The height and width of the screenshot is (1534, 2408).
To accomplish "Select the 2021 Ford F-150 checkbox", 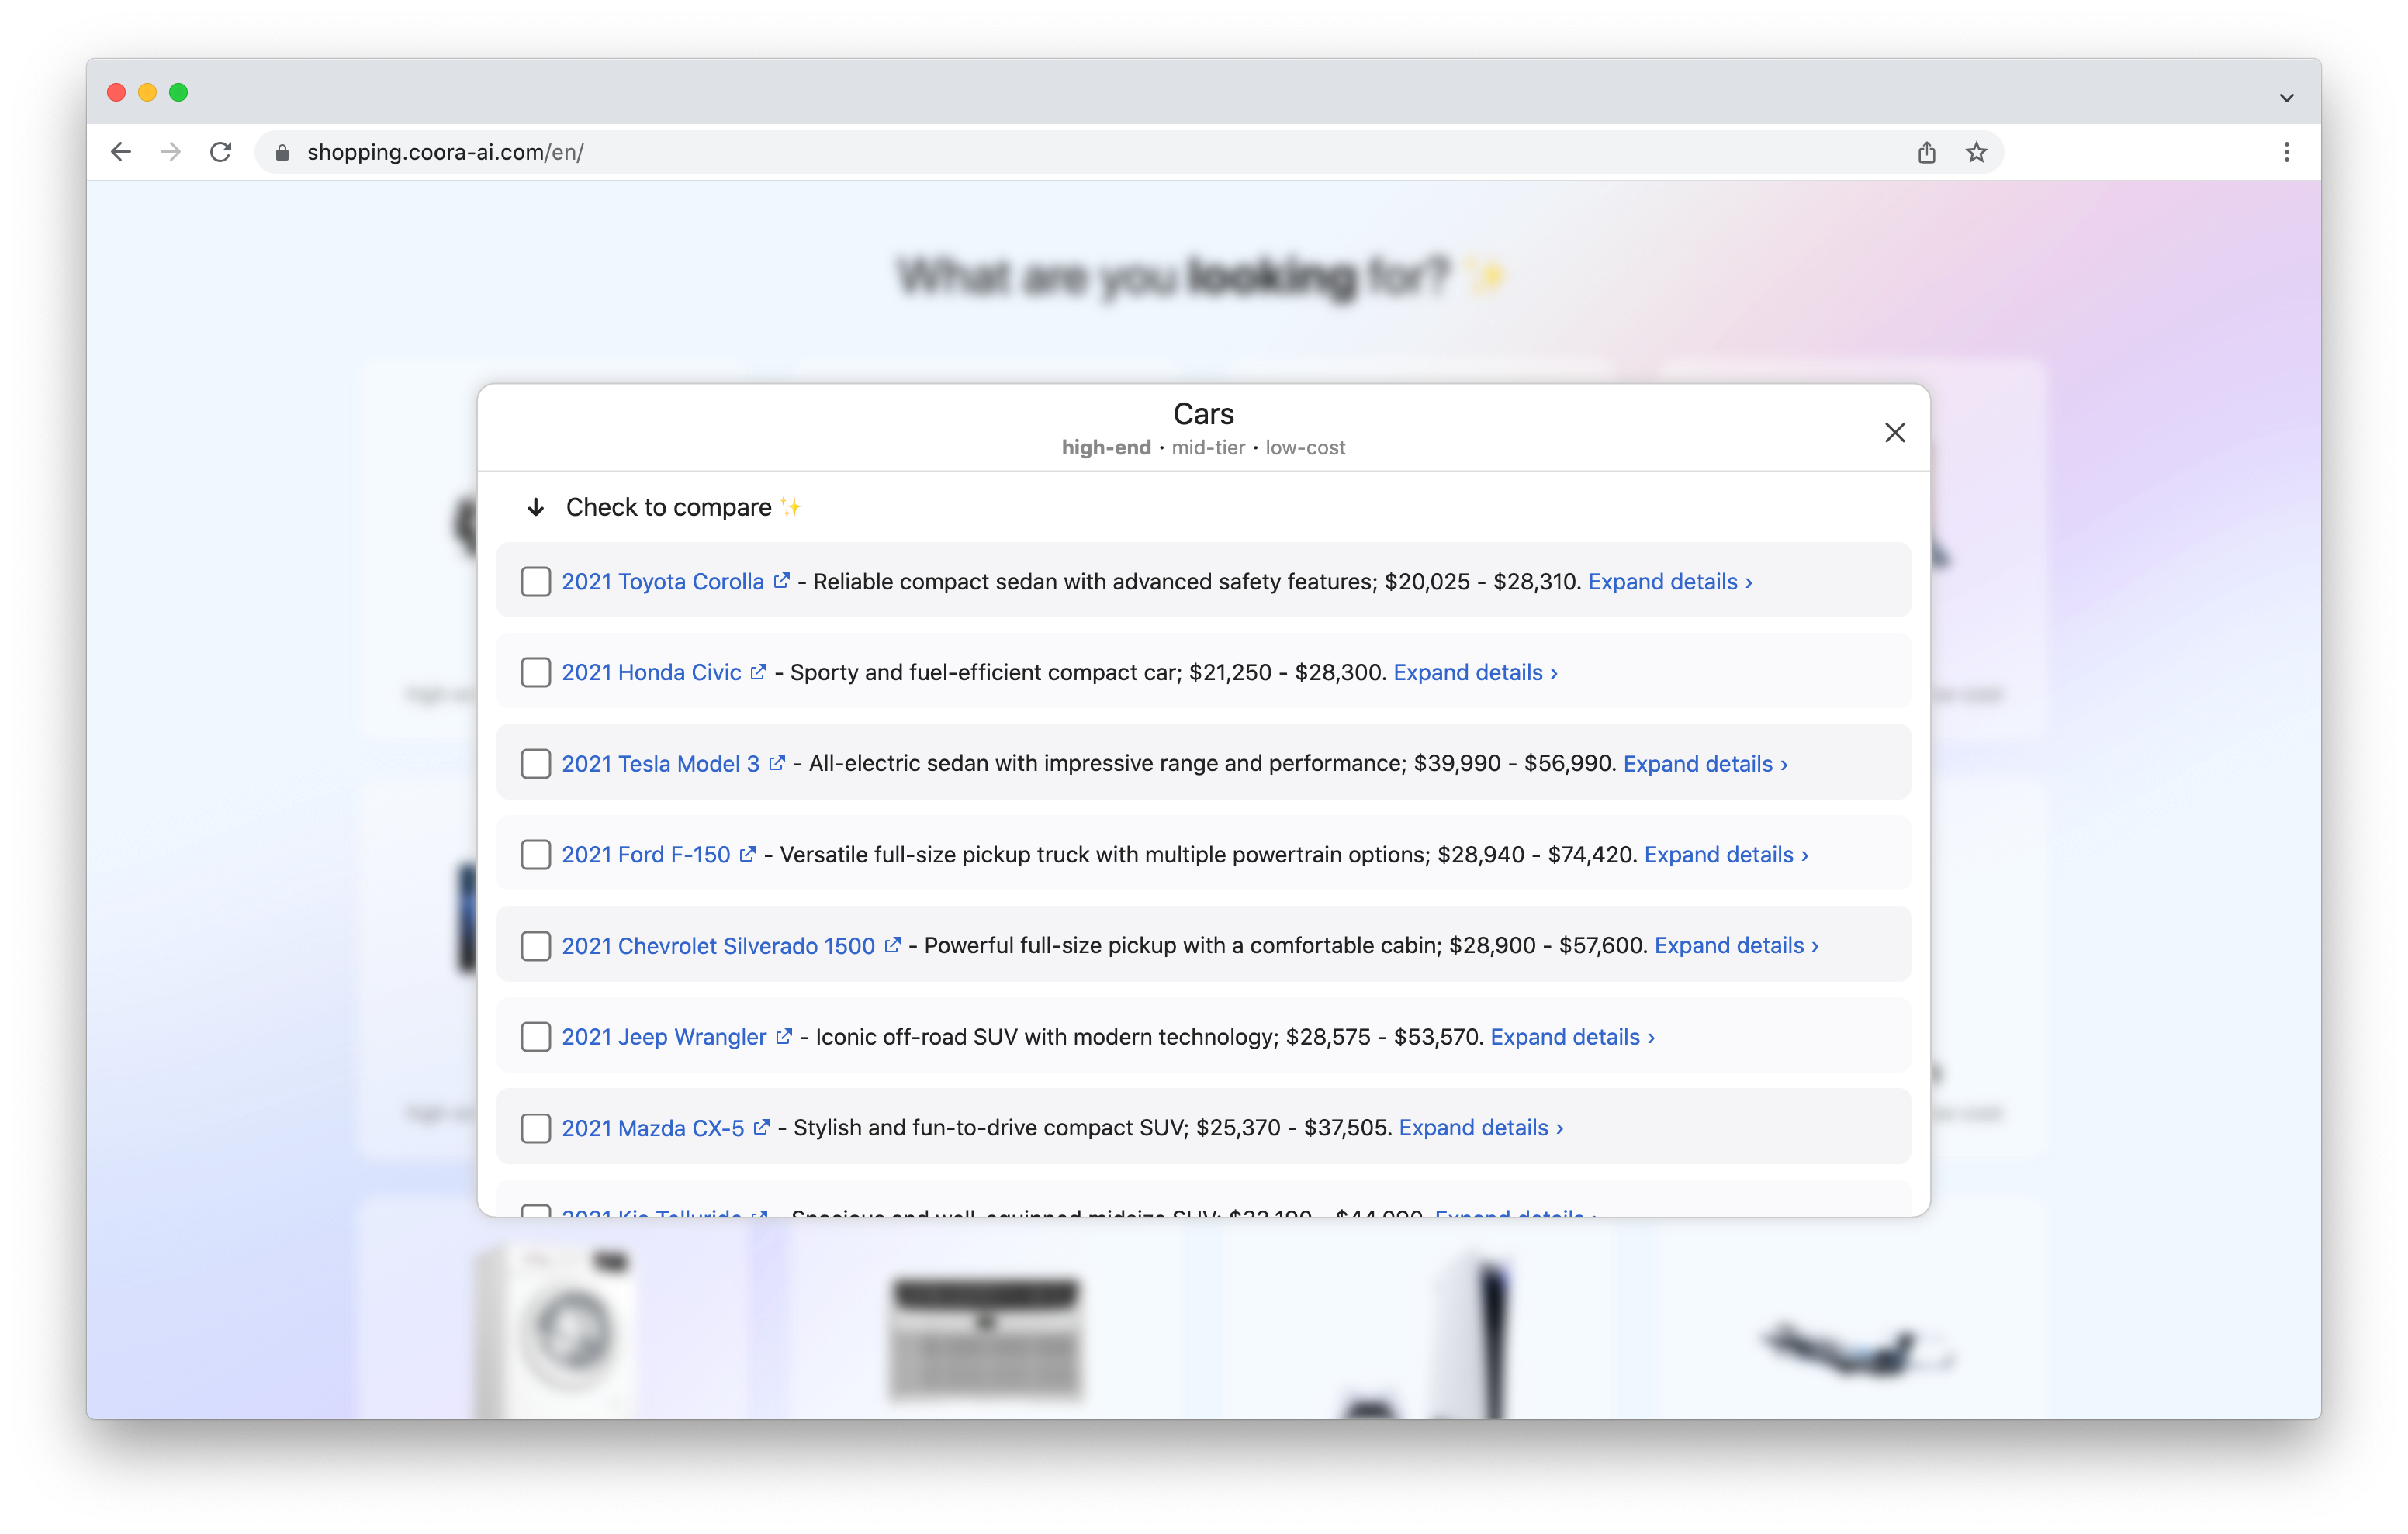I will (536, 854).
